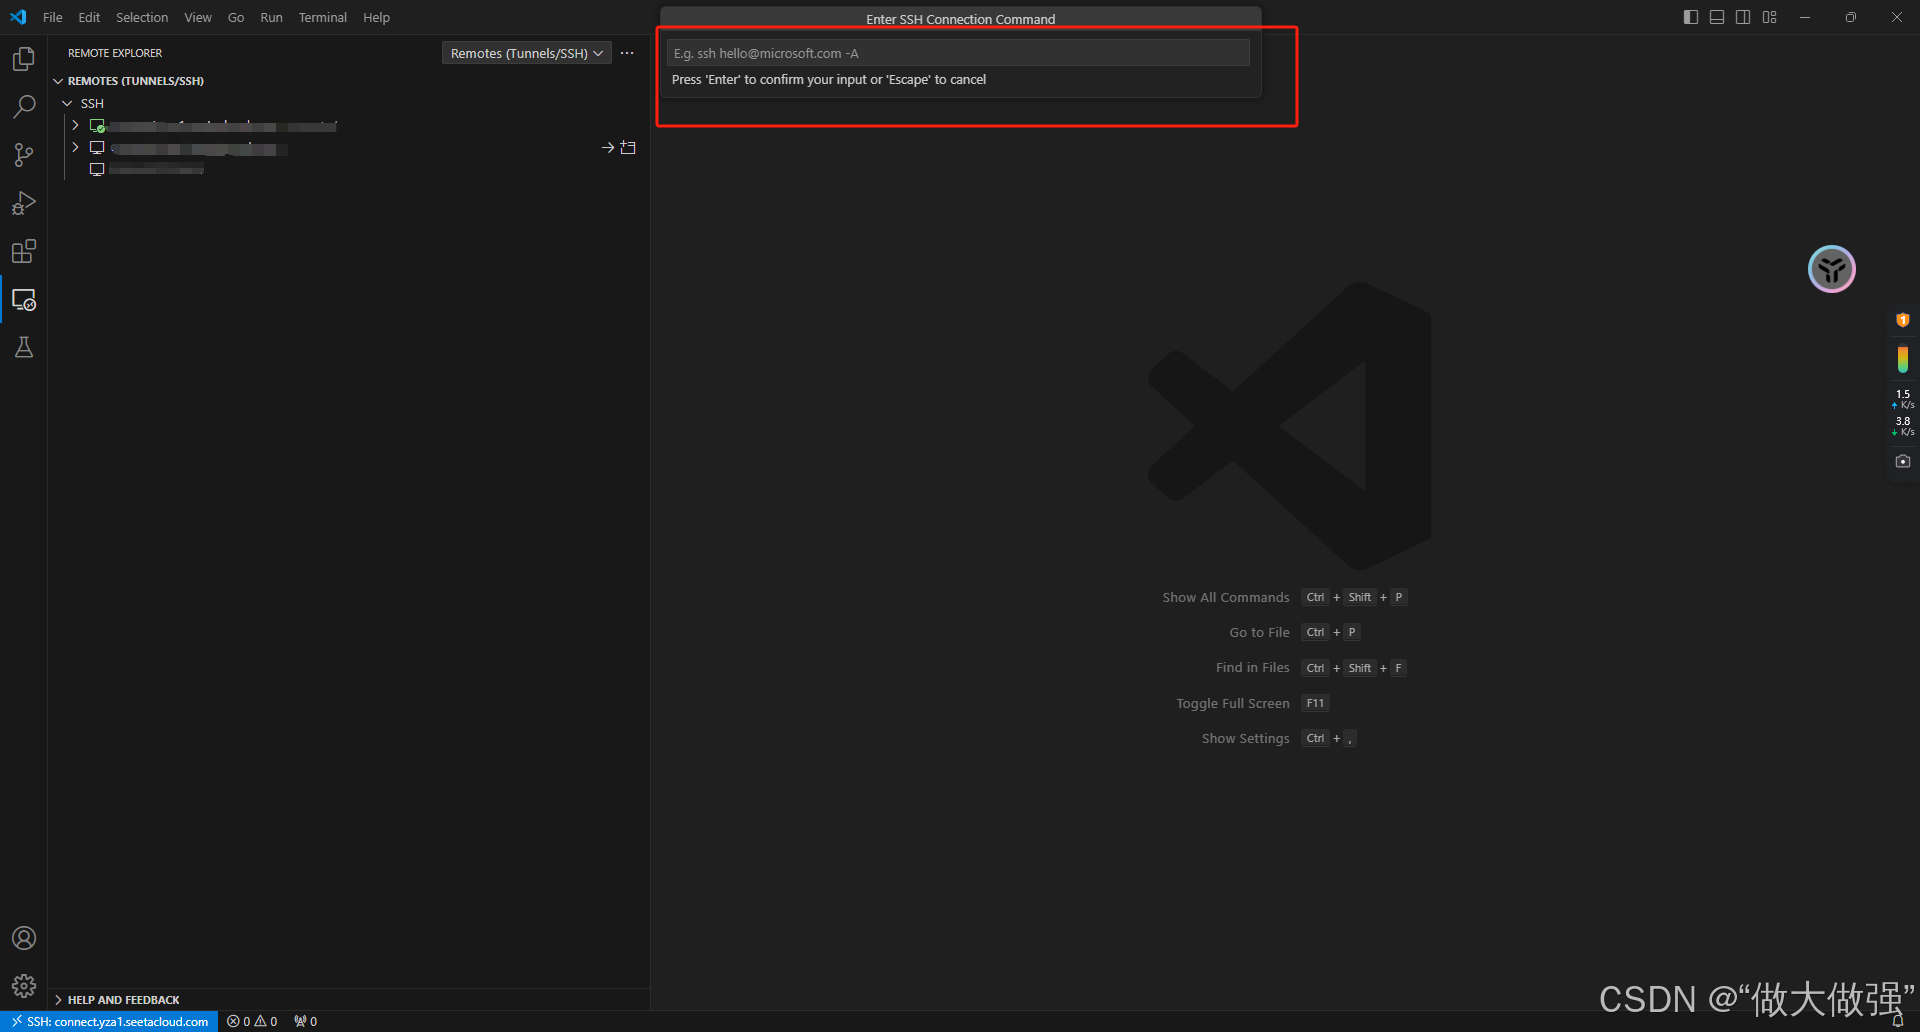1920x1032 pixels.
Task: Focus the SSH connection command input field
Action: 958,53
